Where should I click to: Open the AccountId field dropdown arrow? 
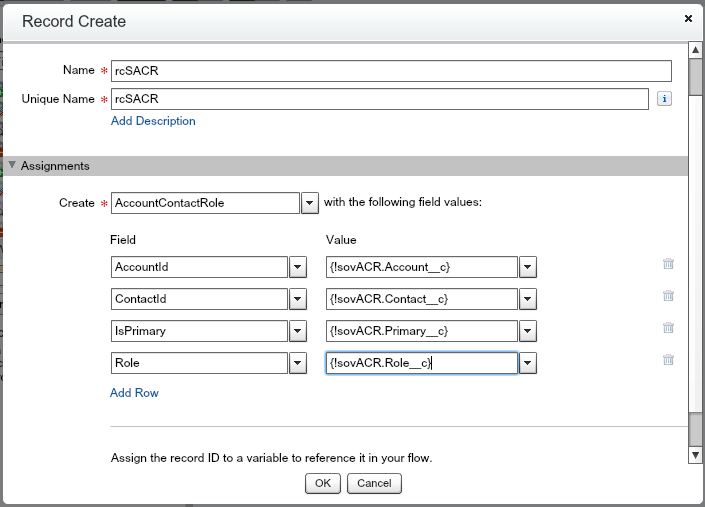coord(297,267)
